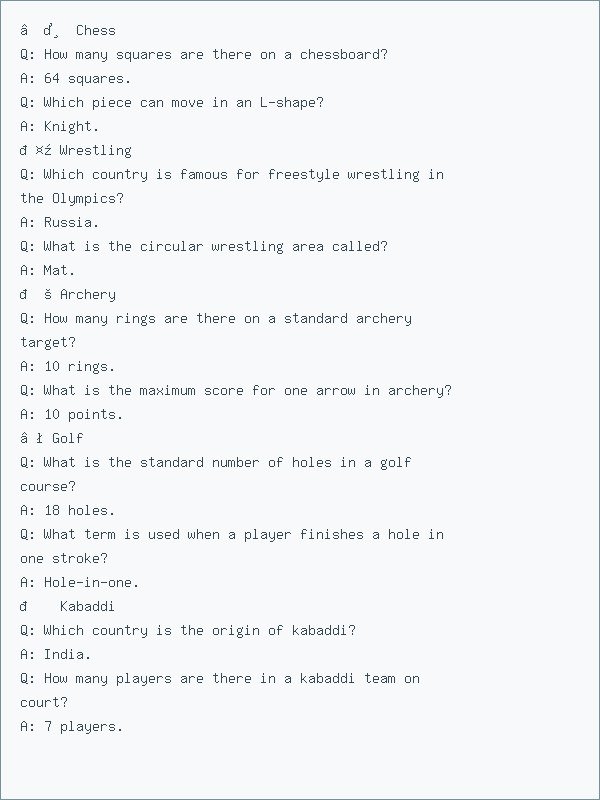Click the Wrestling section heading
Image resolution: width=600 pixels, height=800 pixels.
tap(94, 150)
